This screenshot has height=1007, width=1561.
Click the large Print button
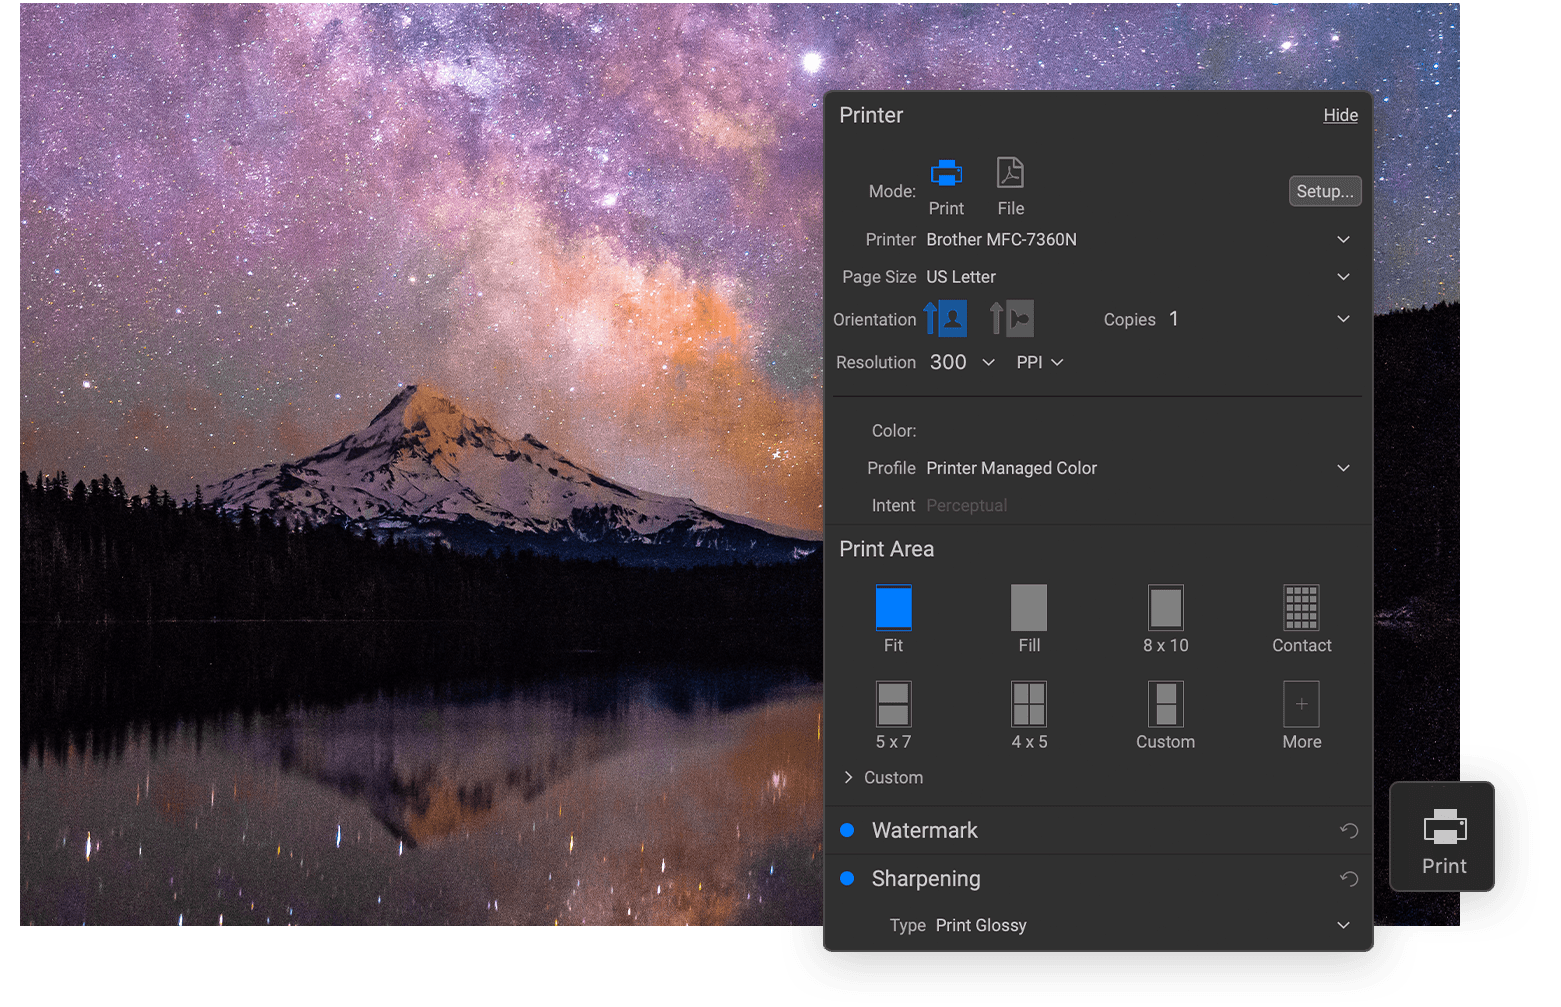pos(1442,837)
